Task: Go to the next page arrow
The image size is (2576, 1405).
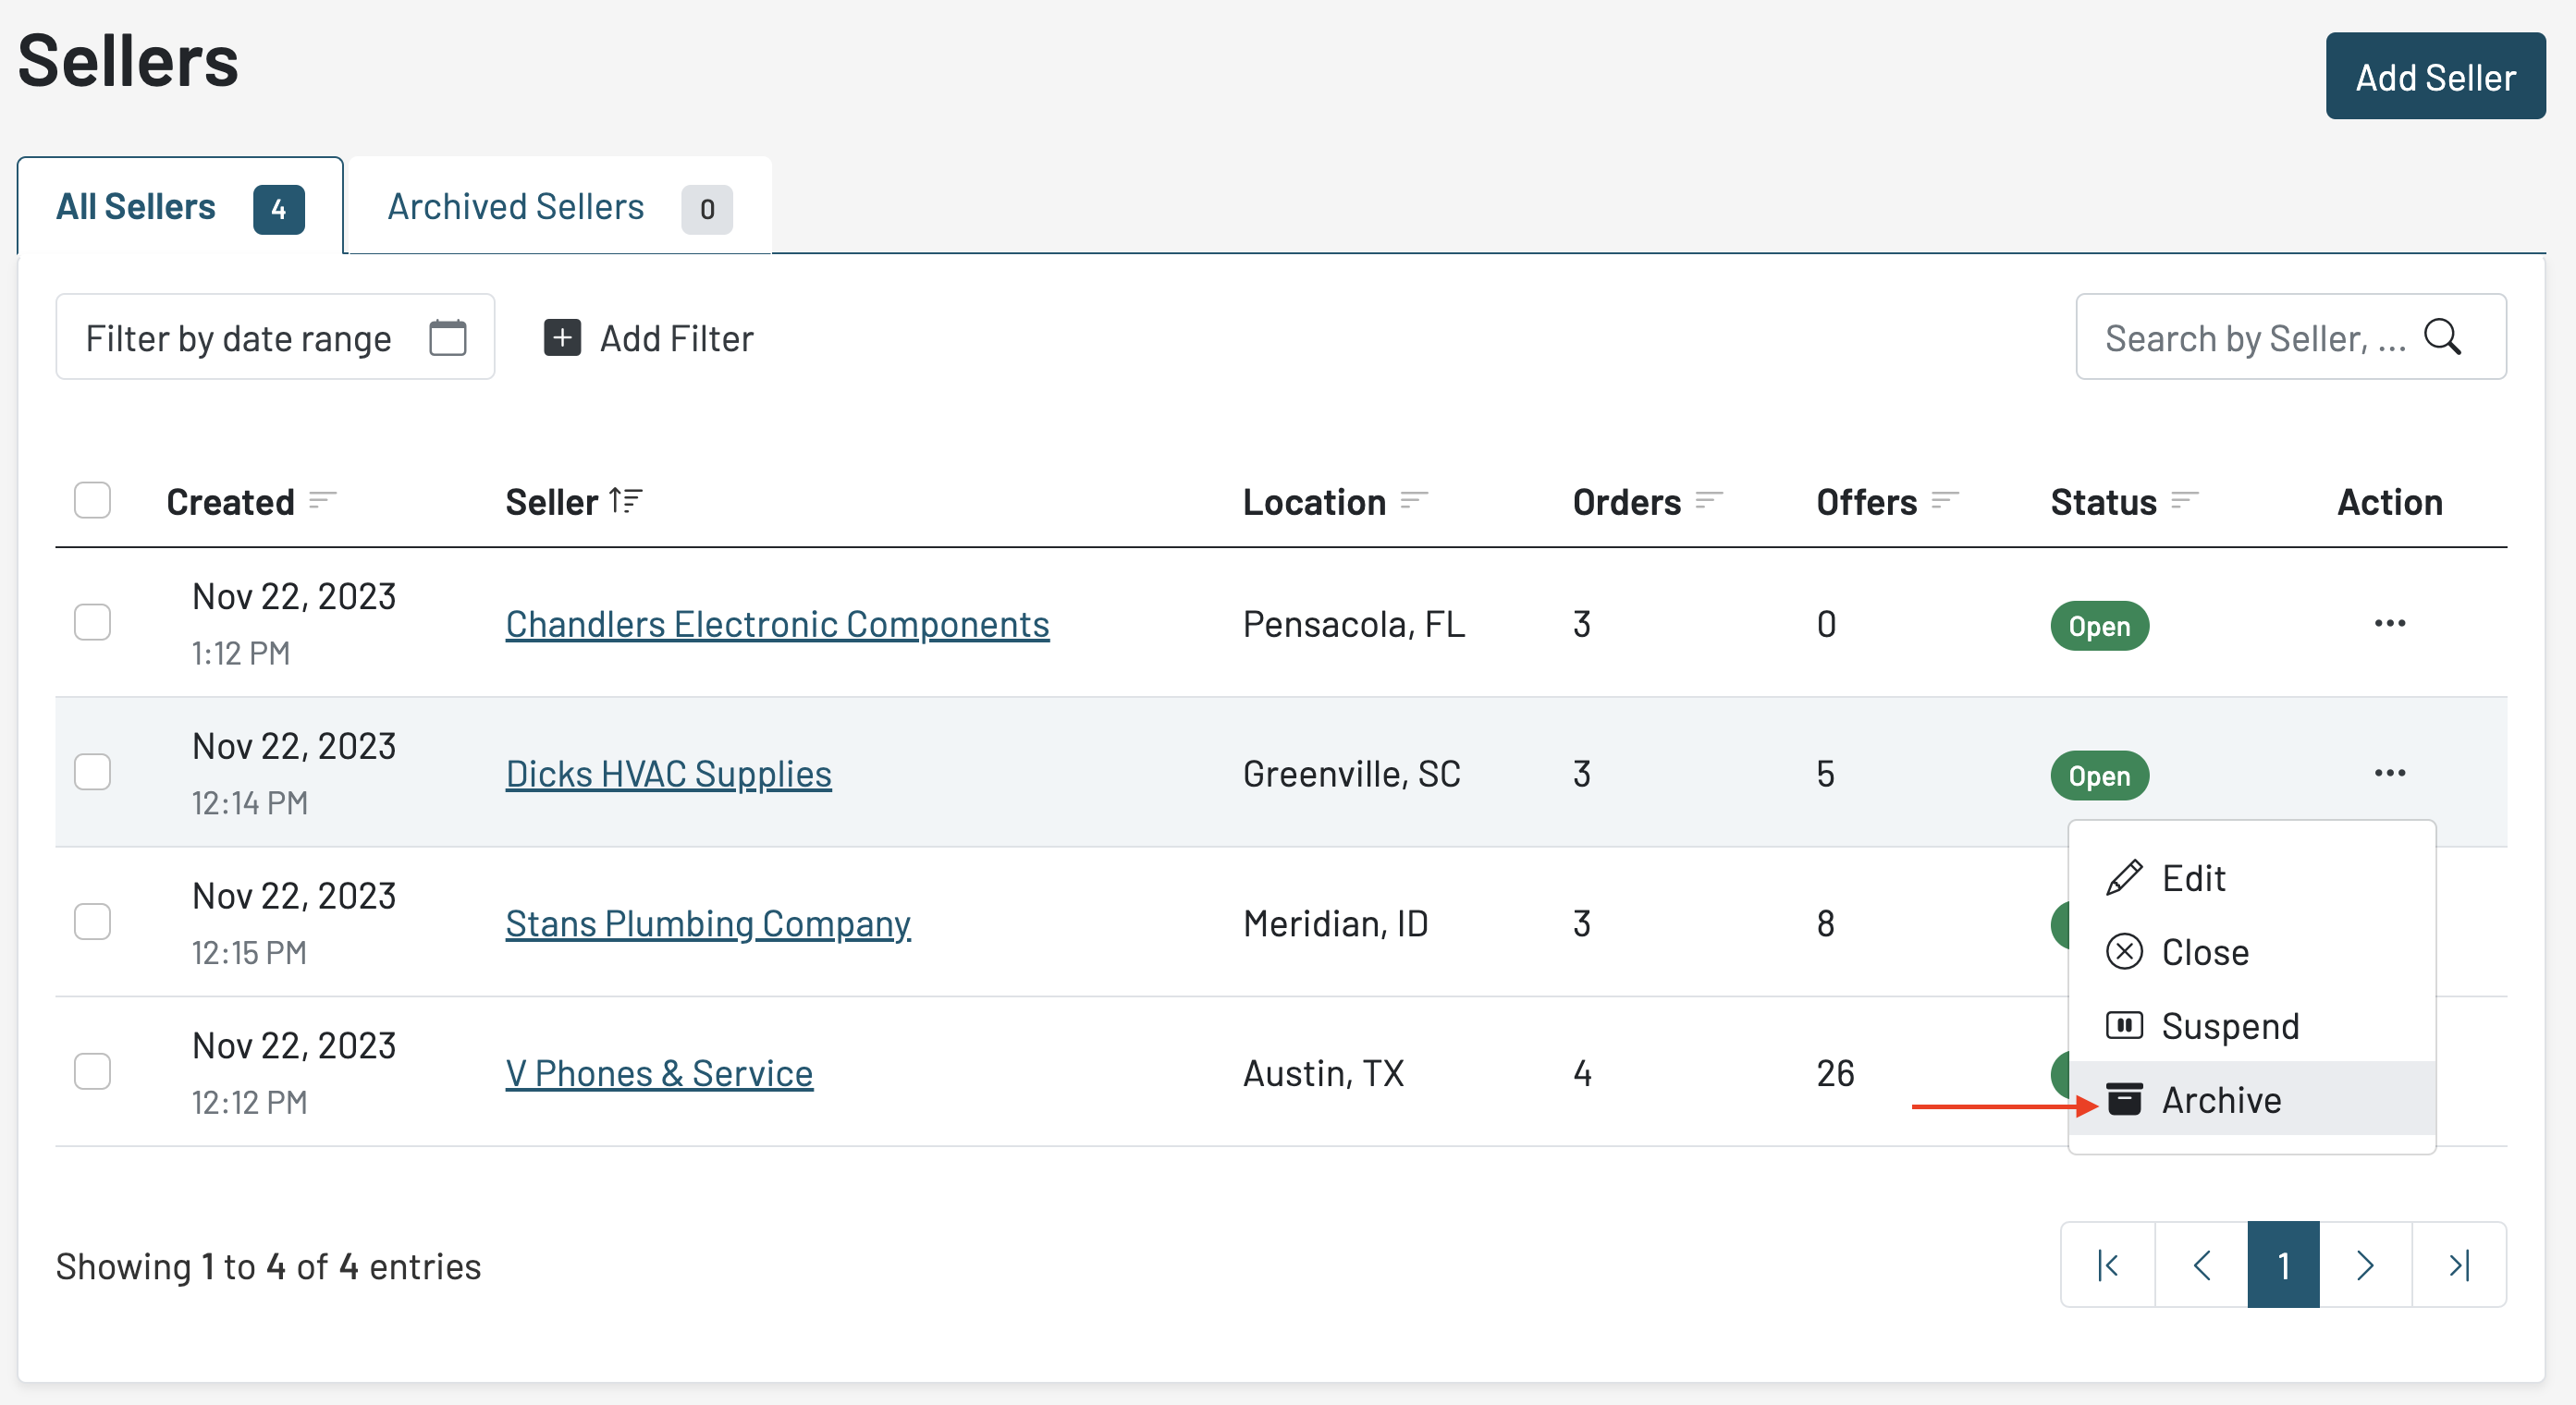Action: click(2364, 1265)
